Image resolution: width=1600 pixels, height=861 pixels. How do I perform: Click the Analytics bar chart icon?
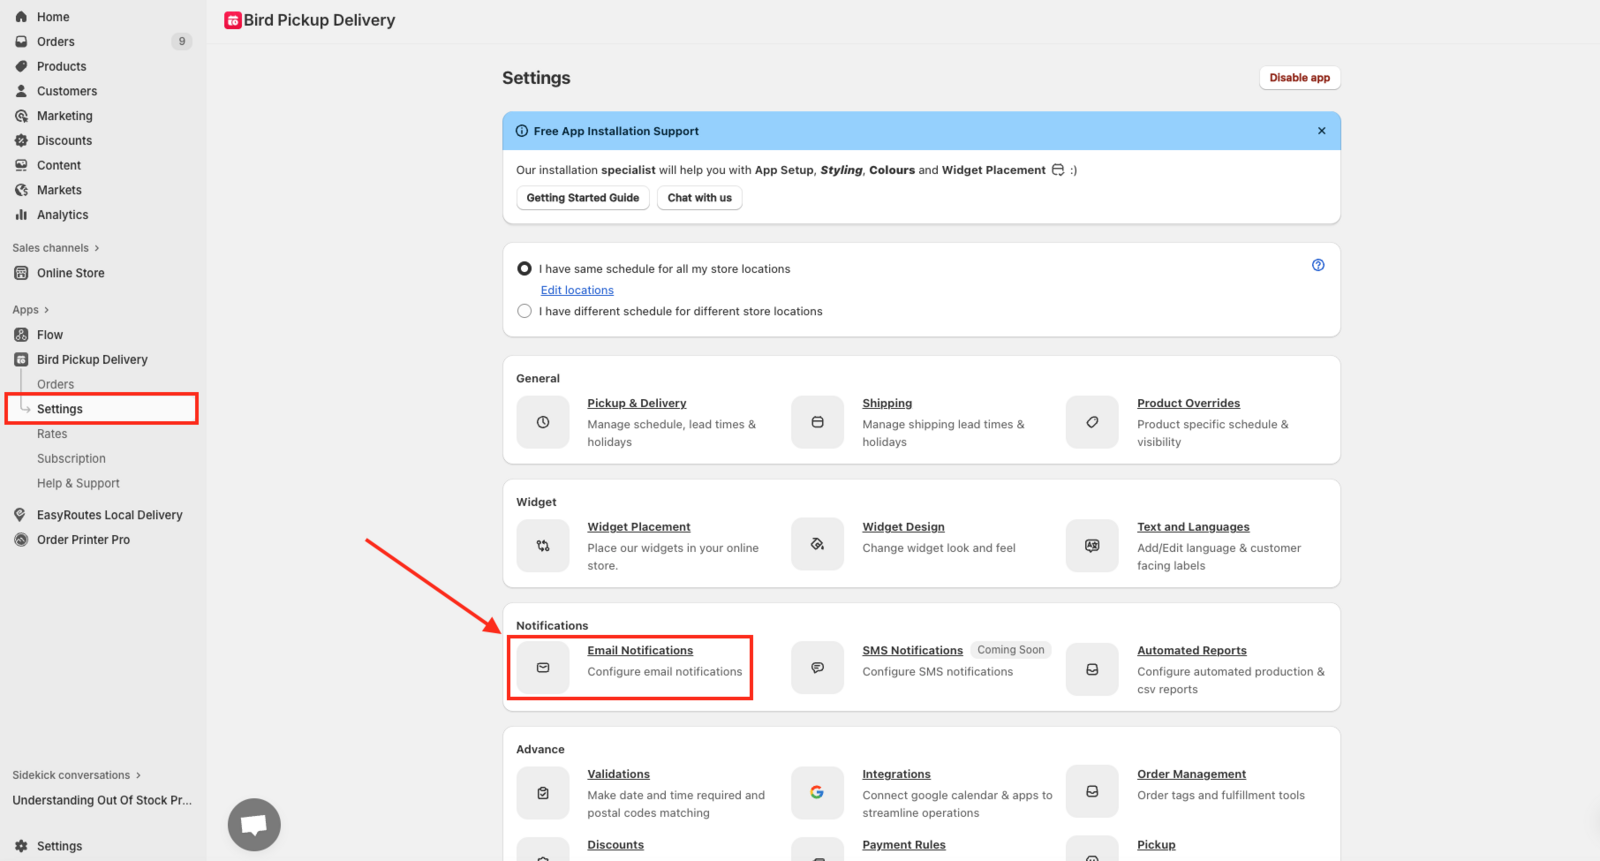(21, 215)
